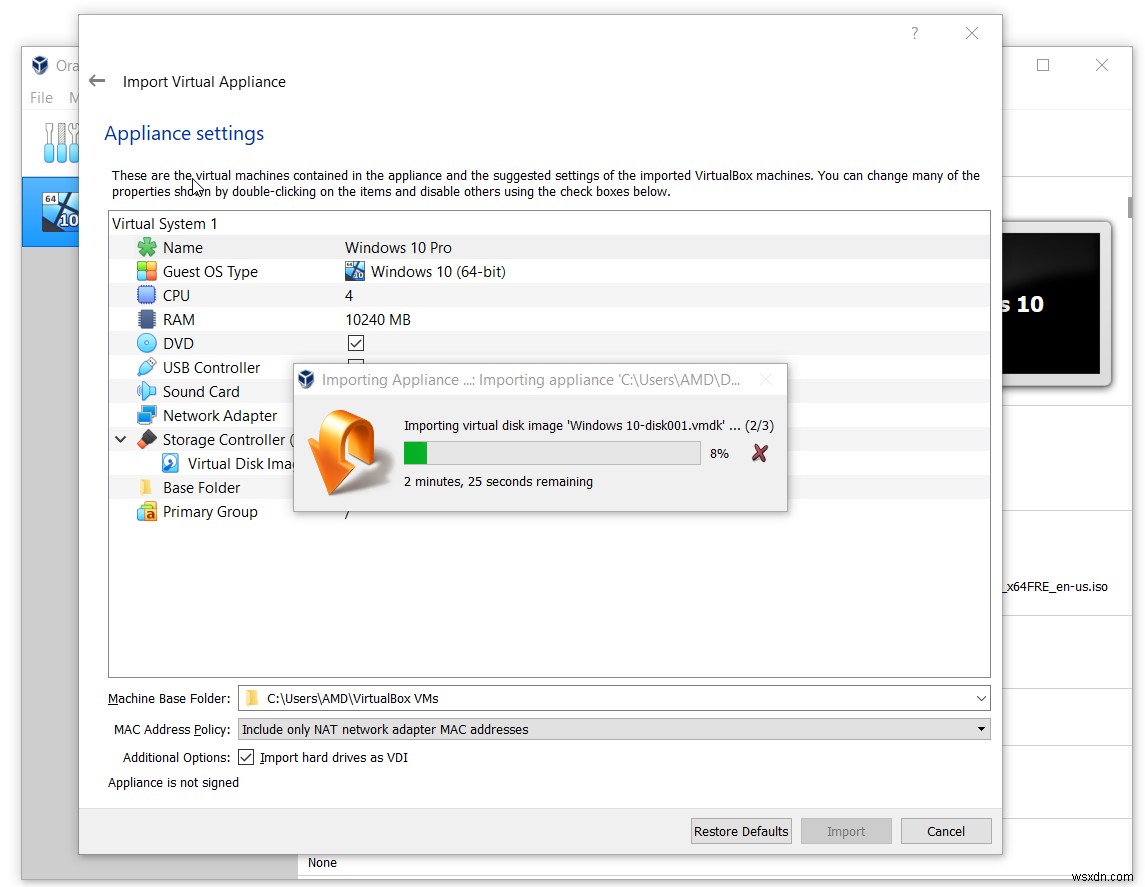
Task: Open the Machine Base Folder dropdown
Action: tap(980, 698)
